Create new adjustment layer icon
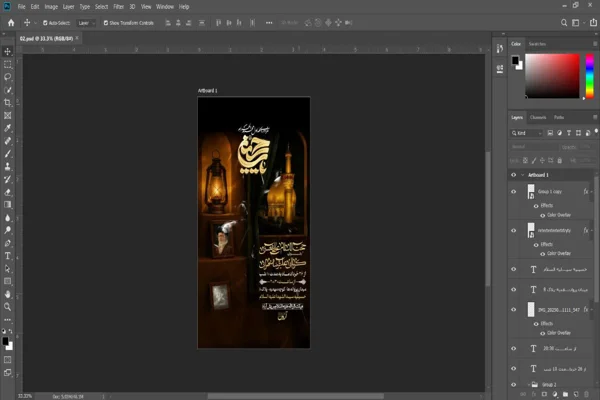 (555, 394)
